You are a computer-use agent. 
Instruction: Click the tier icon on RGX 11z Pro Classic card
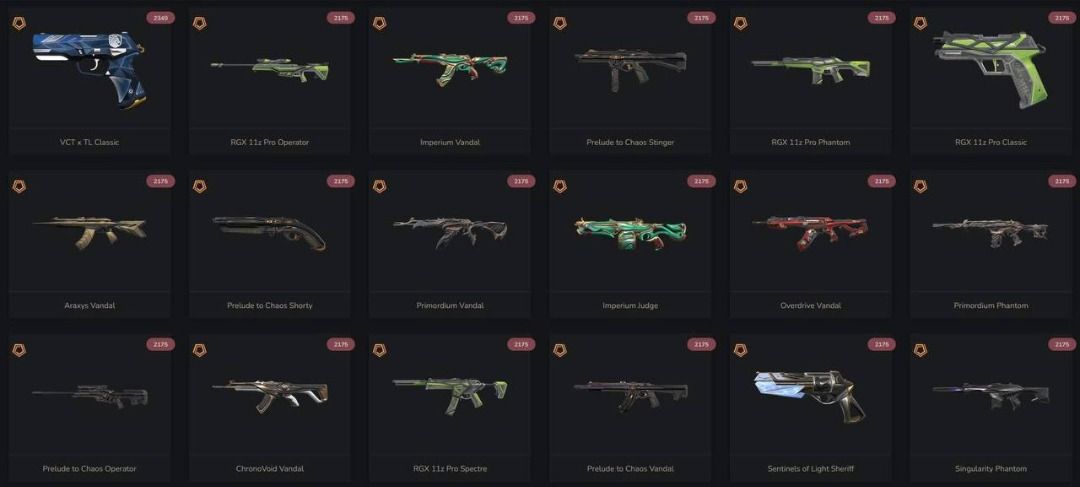tap(920, 23)
